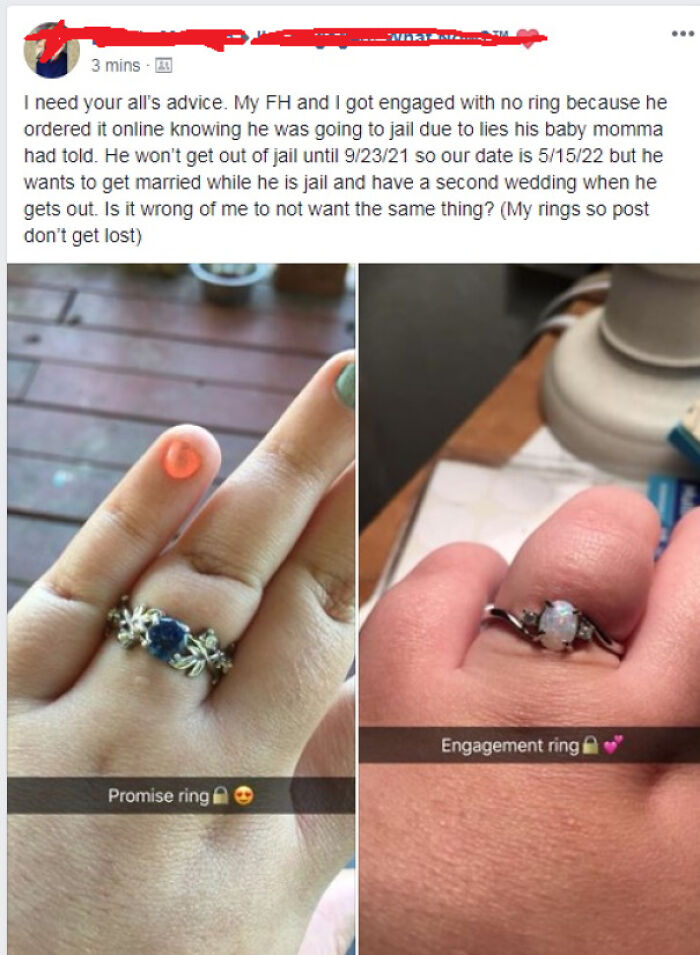
Task: Click the pink heart after redacted name
Action: click(528, 38)
